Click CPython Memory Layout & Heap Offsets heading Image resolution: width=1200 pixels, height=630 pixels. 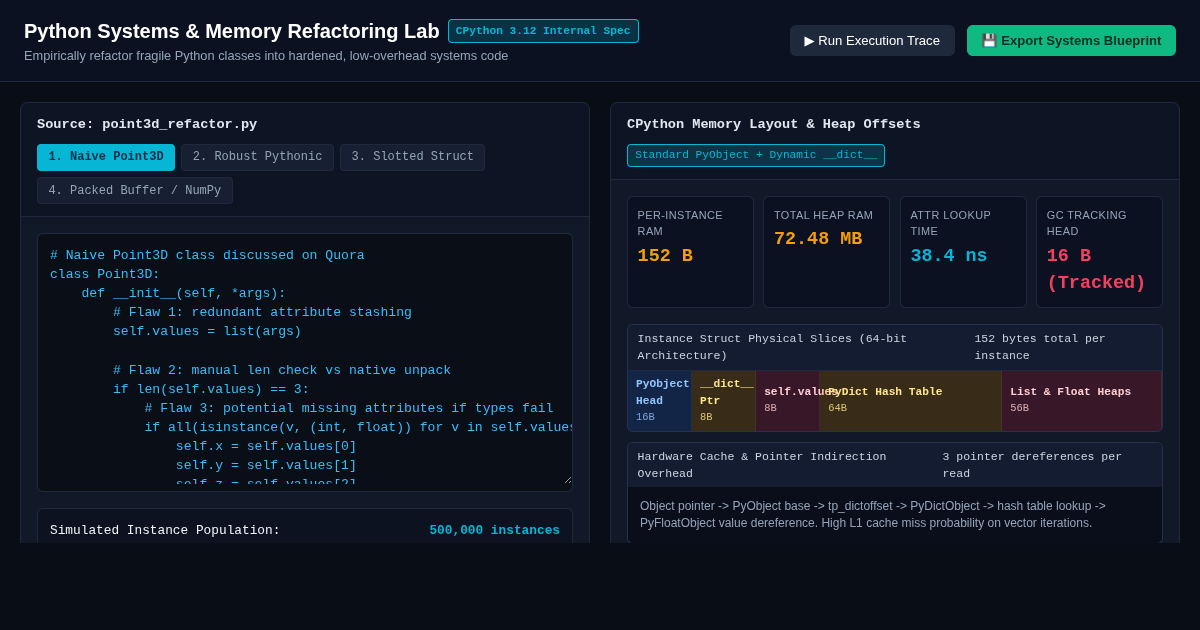tap(773, 124)
